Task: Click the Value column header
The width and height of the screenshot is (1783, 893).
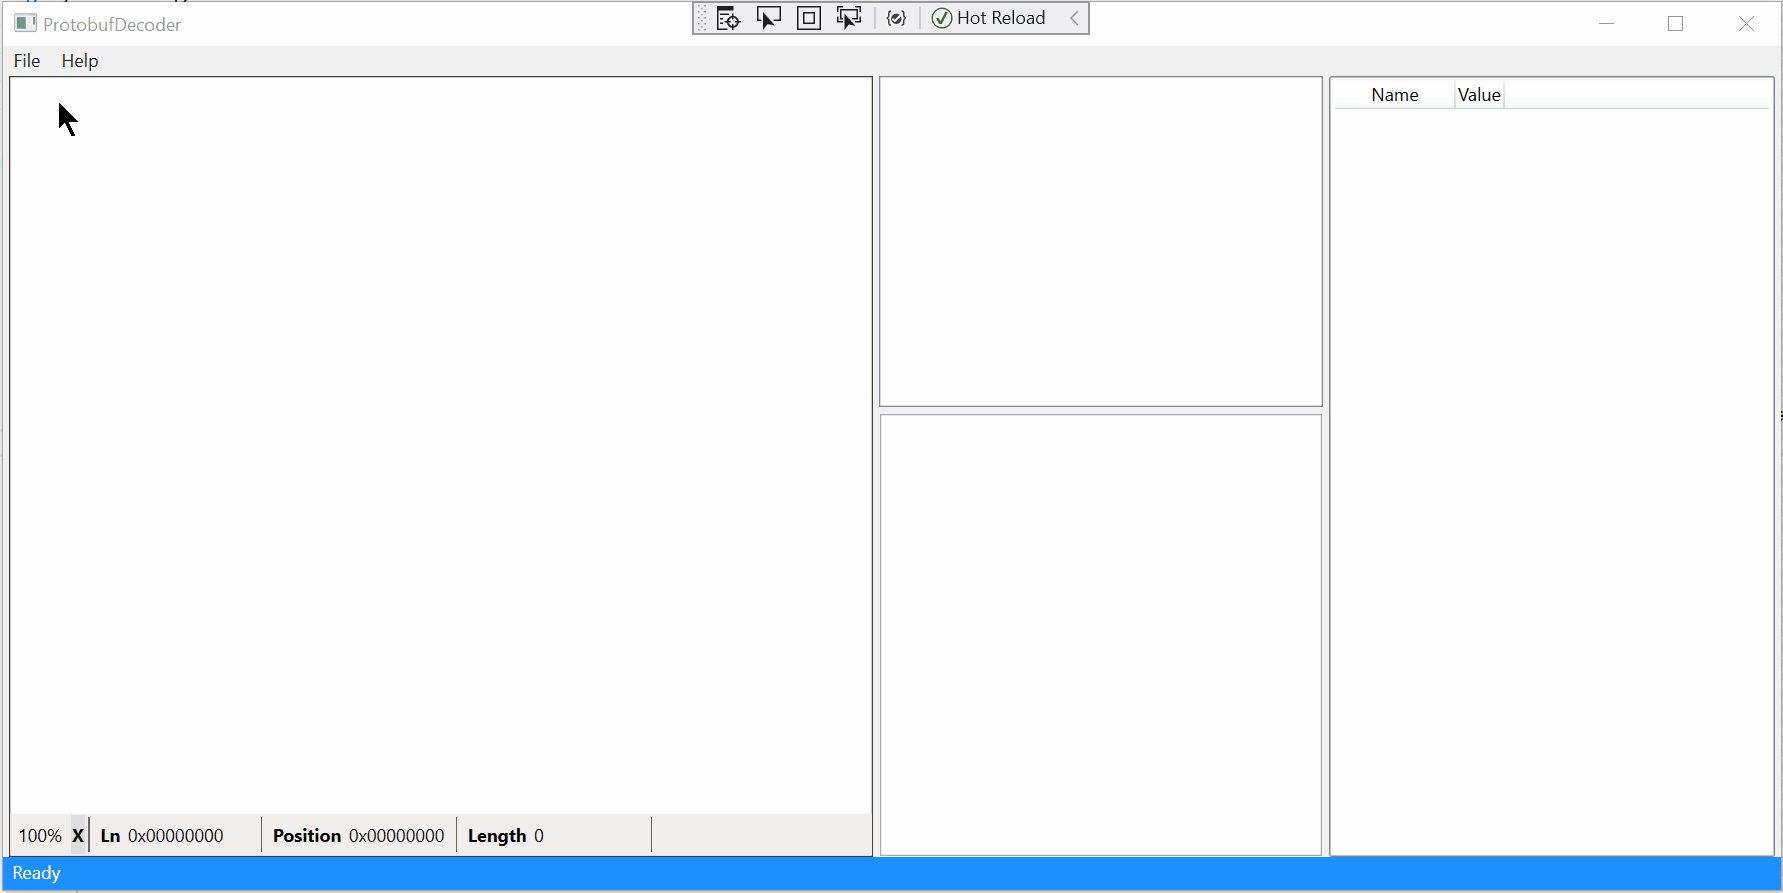Action: pyautogui.click(x=1479, y=95)
